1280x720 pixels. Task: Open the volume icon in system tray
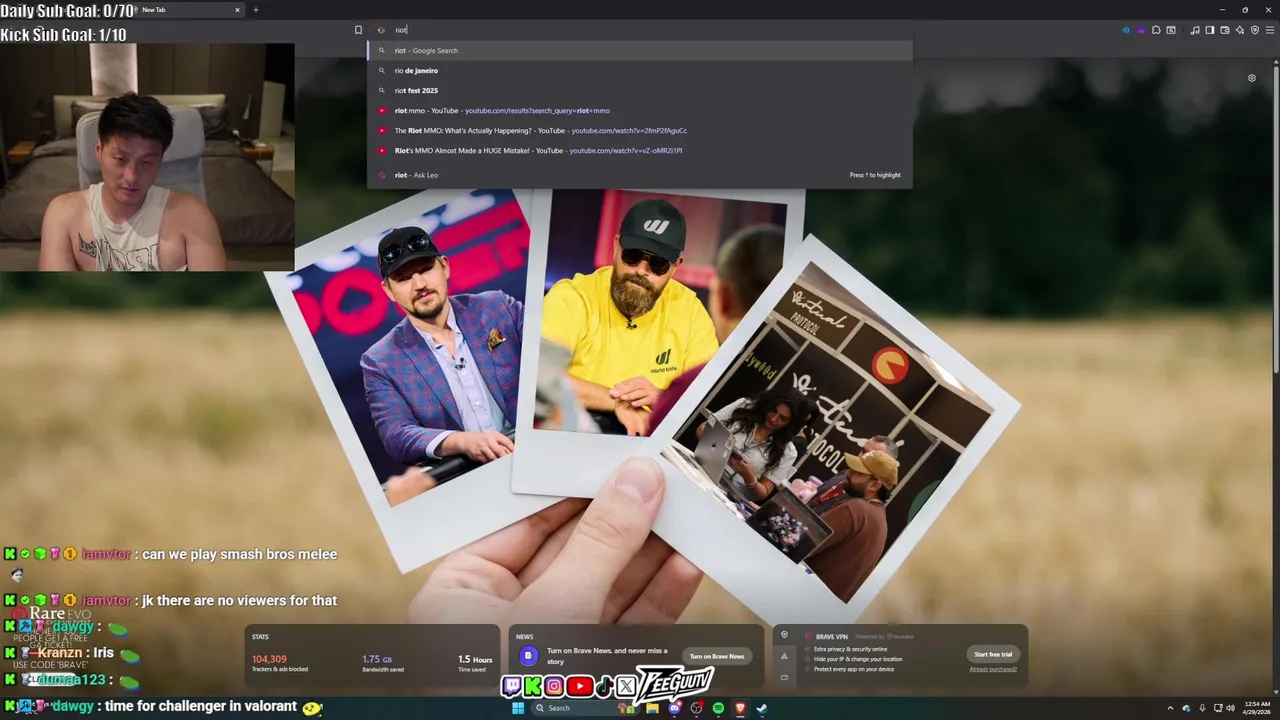pyautogui.click(x=1230, y=708)
